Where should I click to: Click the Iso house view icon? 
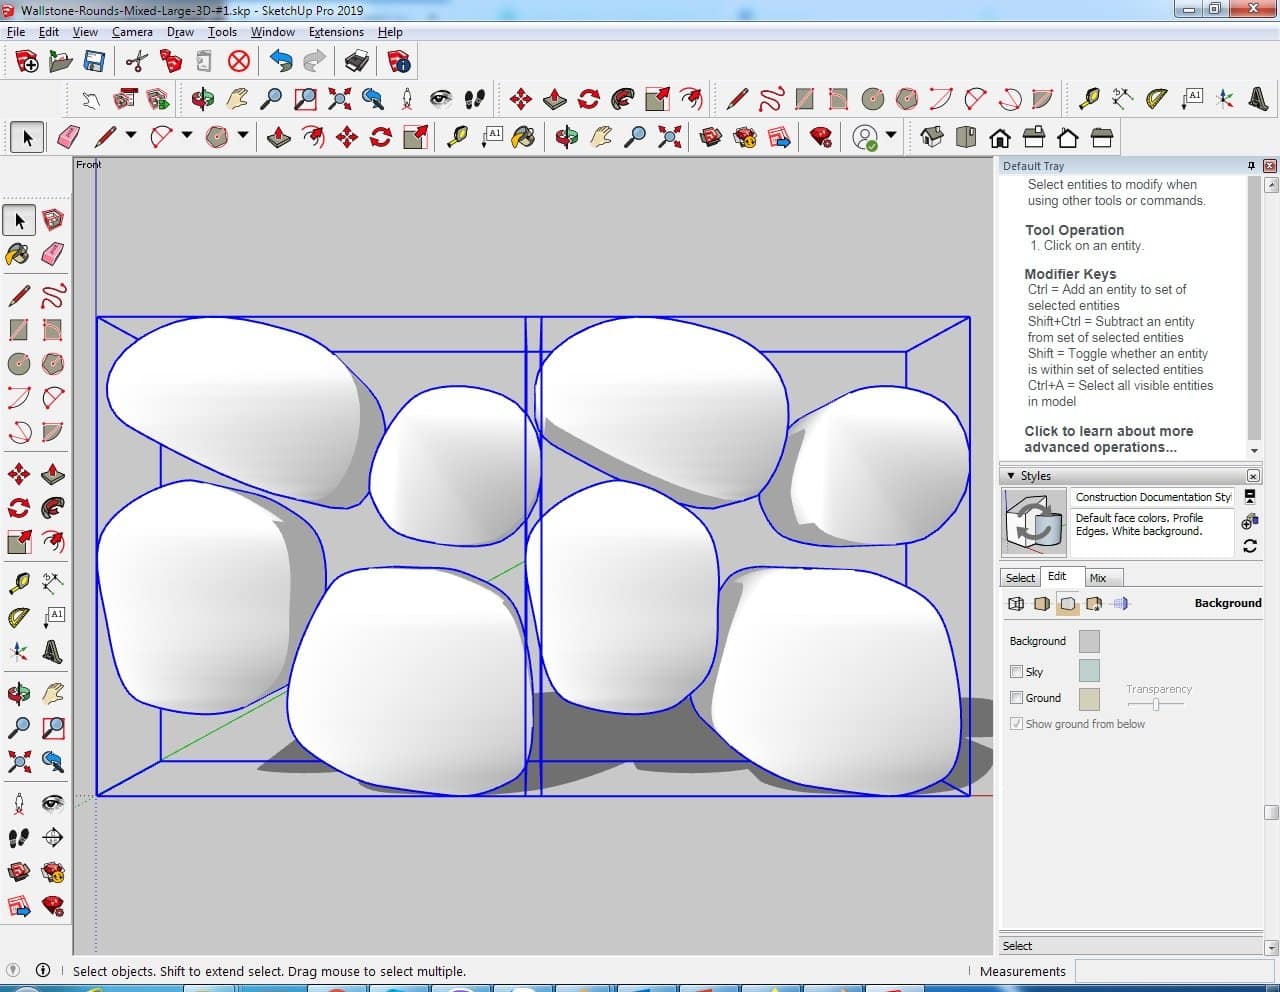932,137
